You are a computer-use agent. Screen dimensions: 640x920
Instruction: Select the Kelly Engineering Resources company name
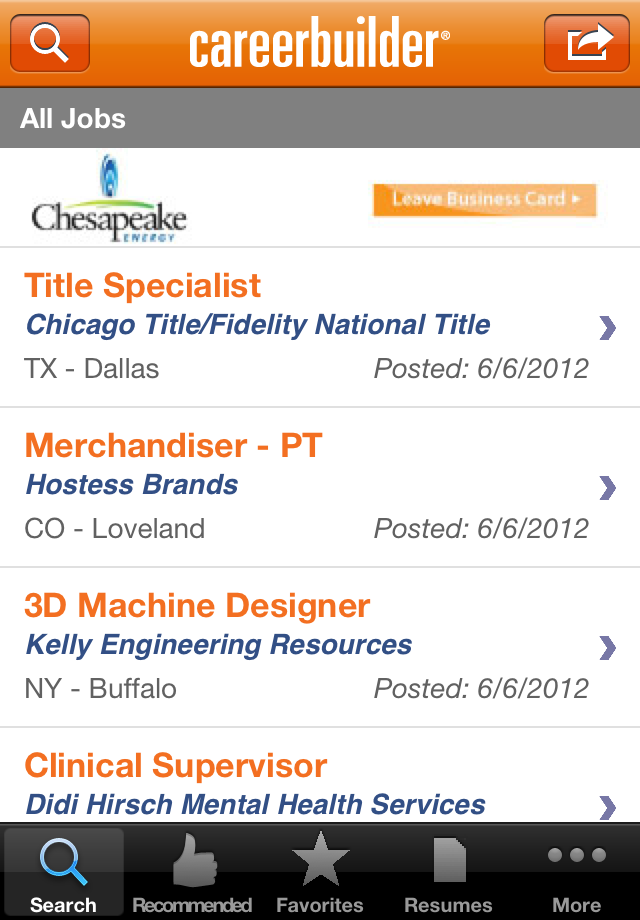click(219, 645)
